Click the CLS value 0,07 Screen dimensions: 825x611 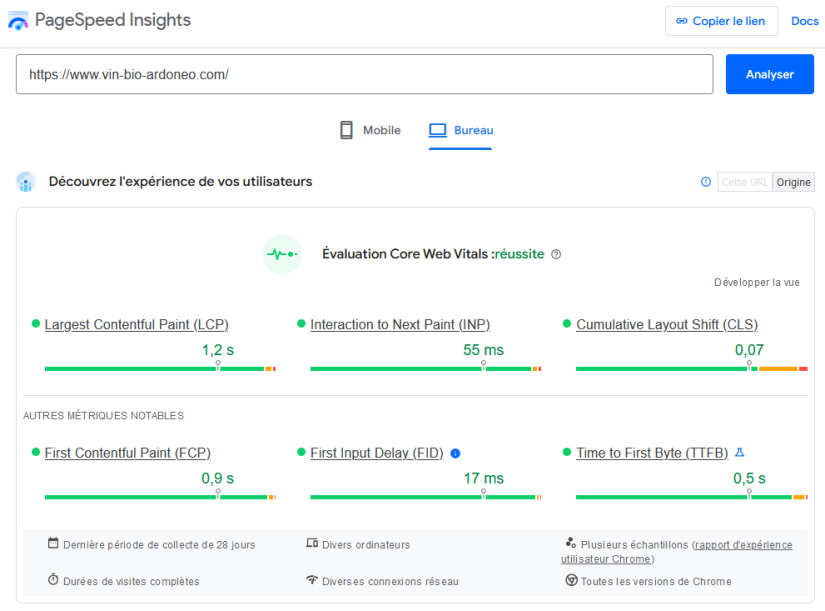749,350
